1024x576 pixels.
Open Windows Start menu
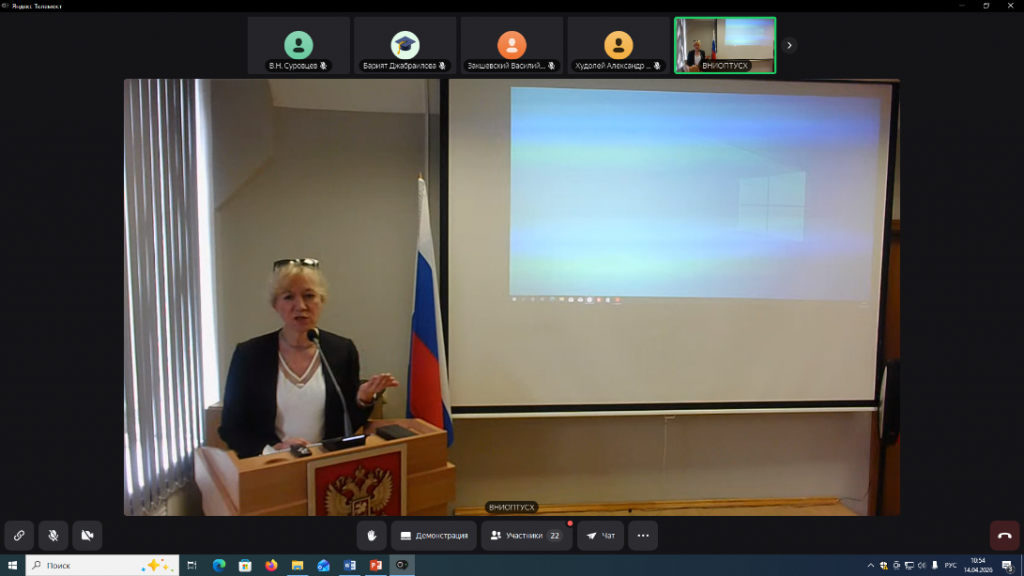(x=12, y=565)
